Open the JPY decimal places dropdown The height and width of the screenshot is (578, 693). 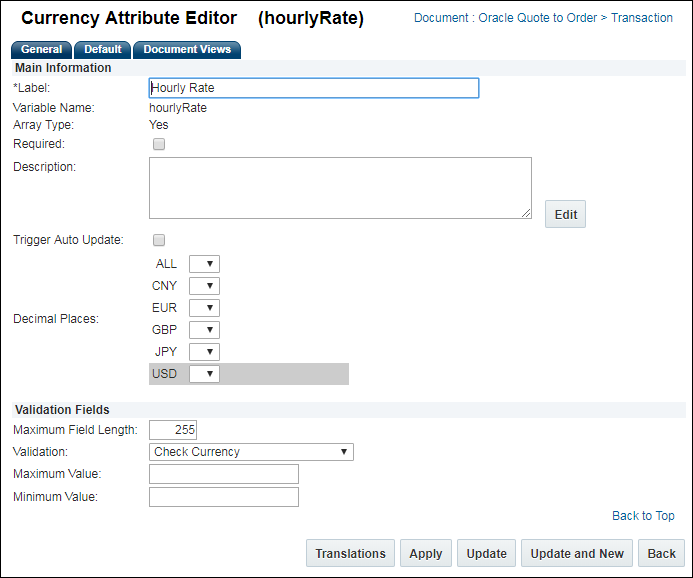pos(204,352)
